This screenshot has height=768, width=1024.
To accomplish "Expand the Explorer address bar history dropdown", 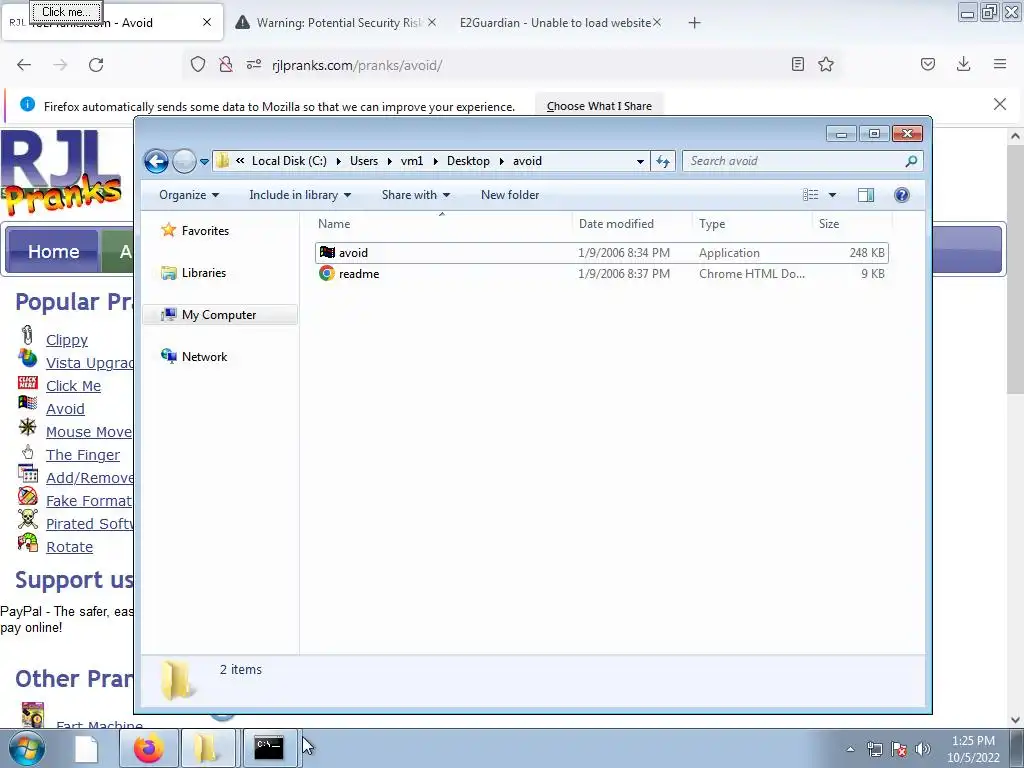I will click(640, 161).
